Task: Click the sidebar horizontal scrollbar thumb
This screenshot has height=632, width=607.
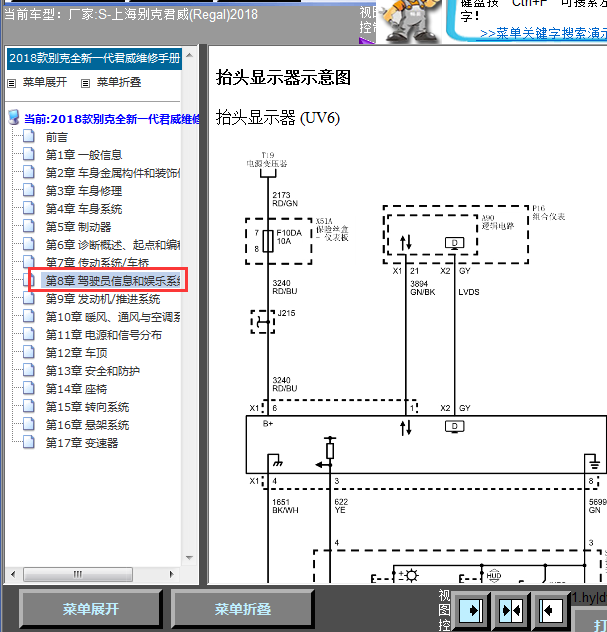Action: 78,574
